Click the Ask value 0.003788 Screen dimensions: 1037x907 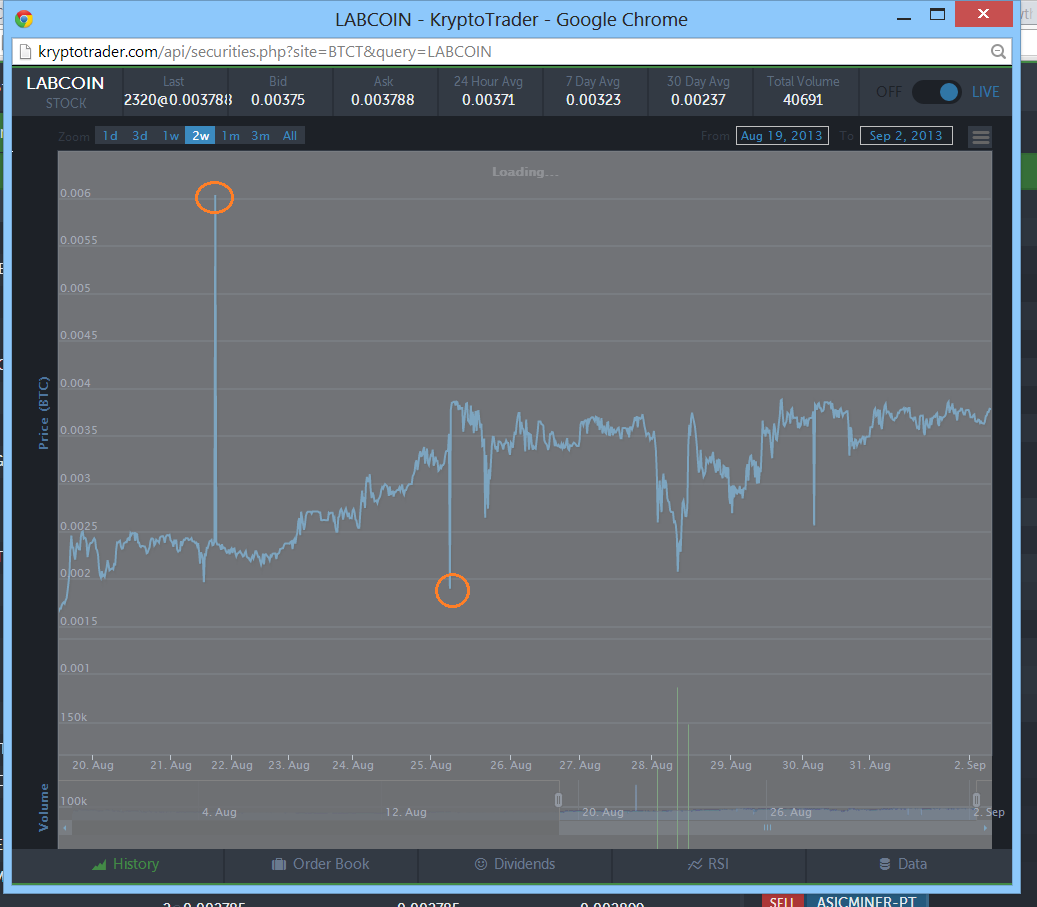coord(383,100)
